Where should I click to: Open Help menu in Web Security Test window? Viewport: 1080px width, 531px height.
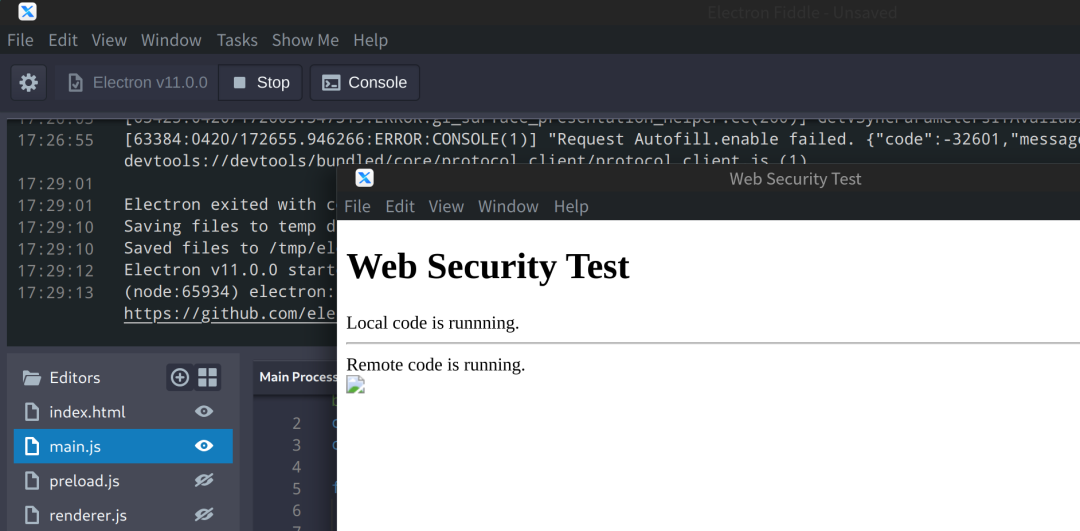pos(571,207)
